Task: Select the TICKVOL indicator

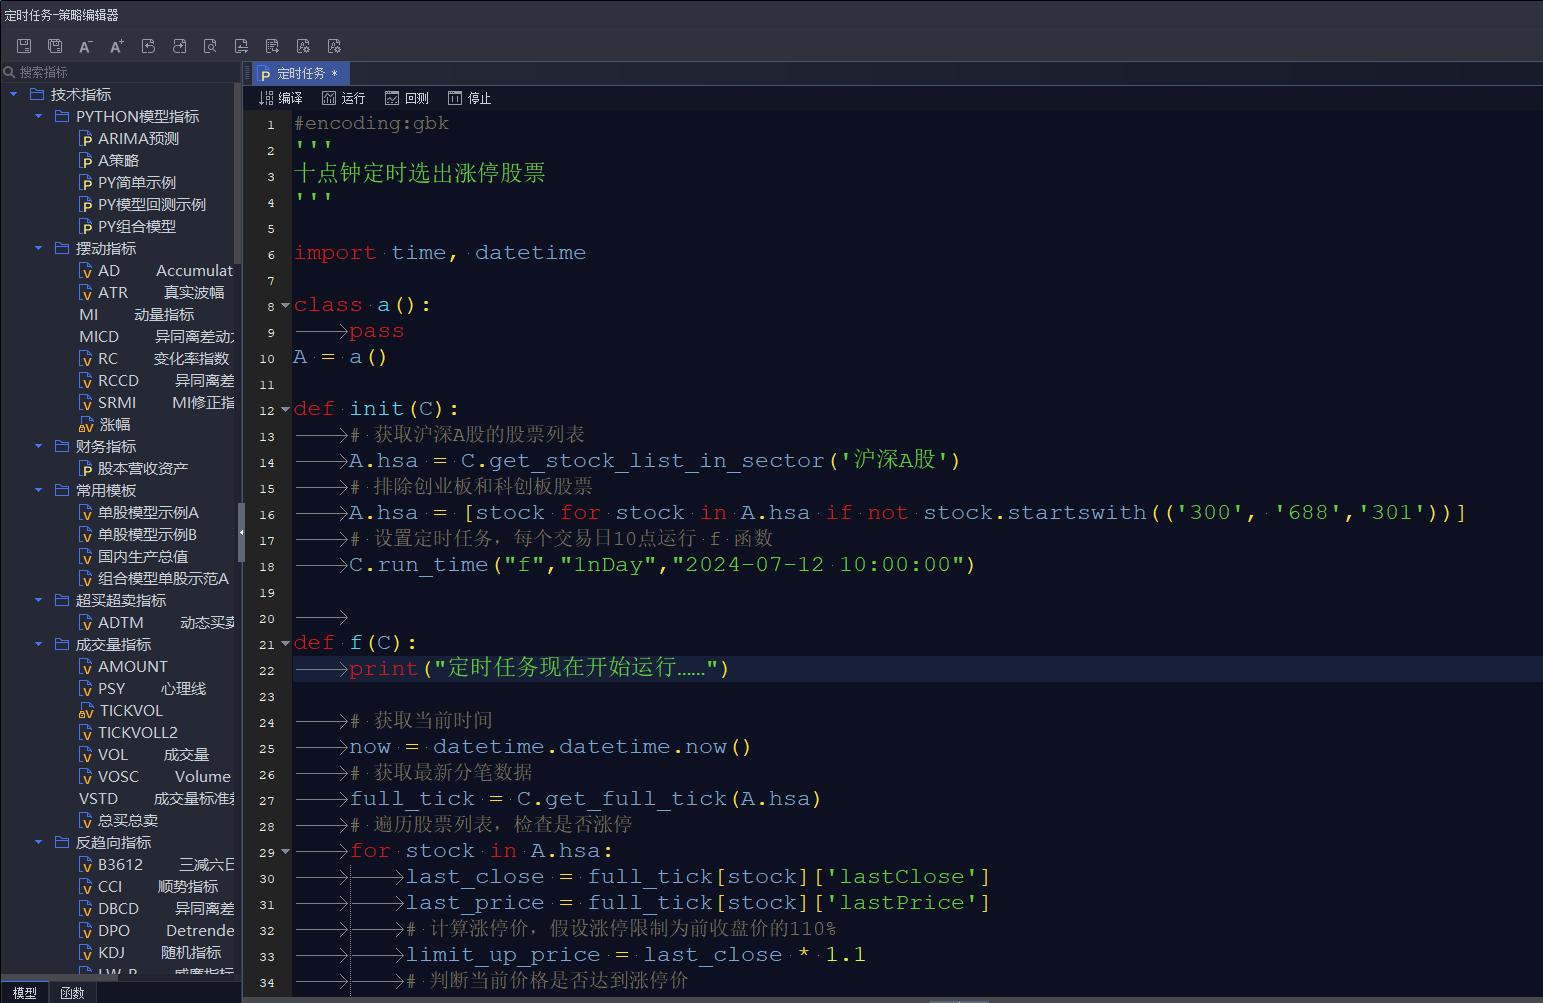Action: click(121, 710)
